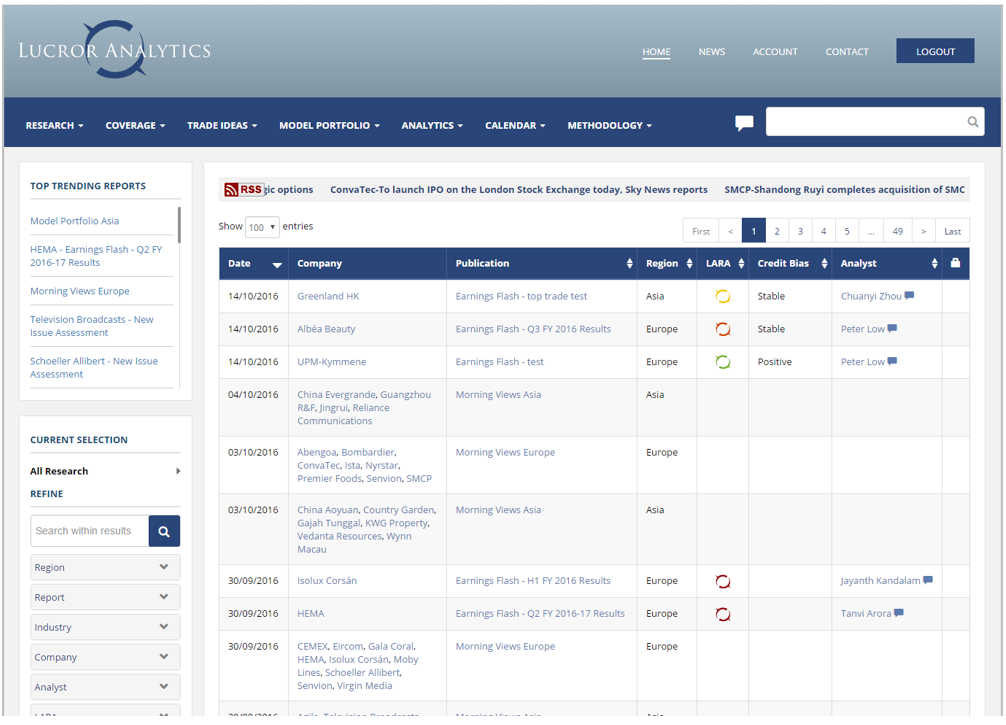The width and height of the screenshot is (1006, 725).
Task: Click the Search within results field
Action: (x=89, y=531)
